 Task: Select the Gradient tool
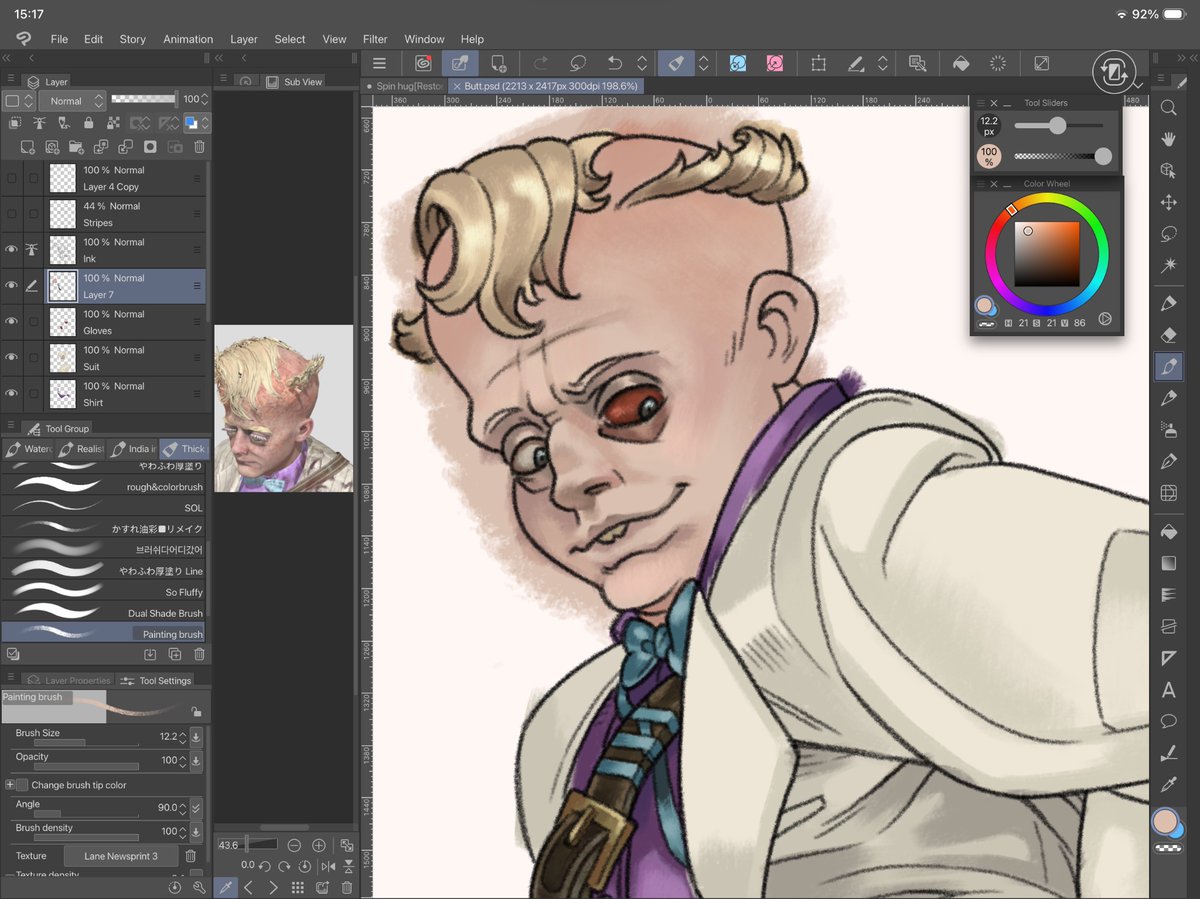tap(1168, 564)
